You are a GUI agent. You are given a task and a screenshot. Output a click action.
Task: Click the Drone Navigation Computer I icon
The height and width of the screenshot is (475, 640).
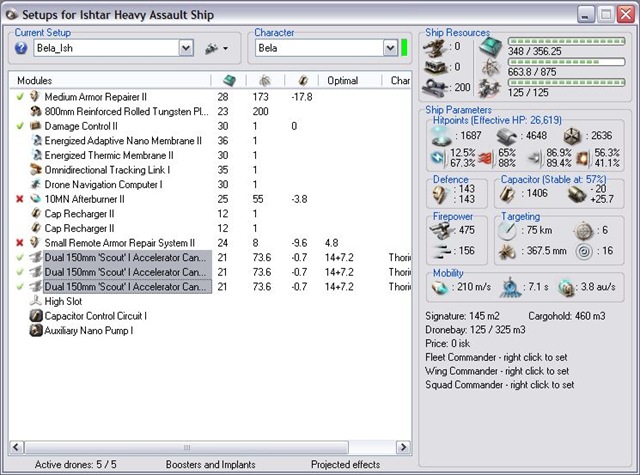(x=36, y=184)
